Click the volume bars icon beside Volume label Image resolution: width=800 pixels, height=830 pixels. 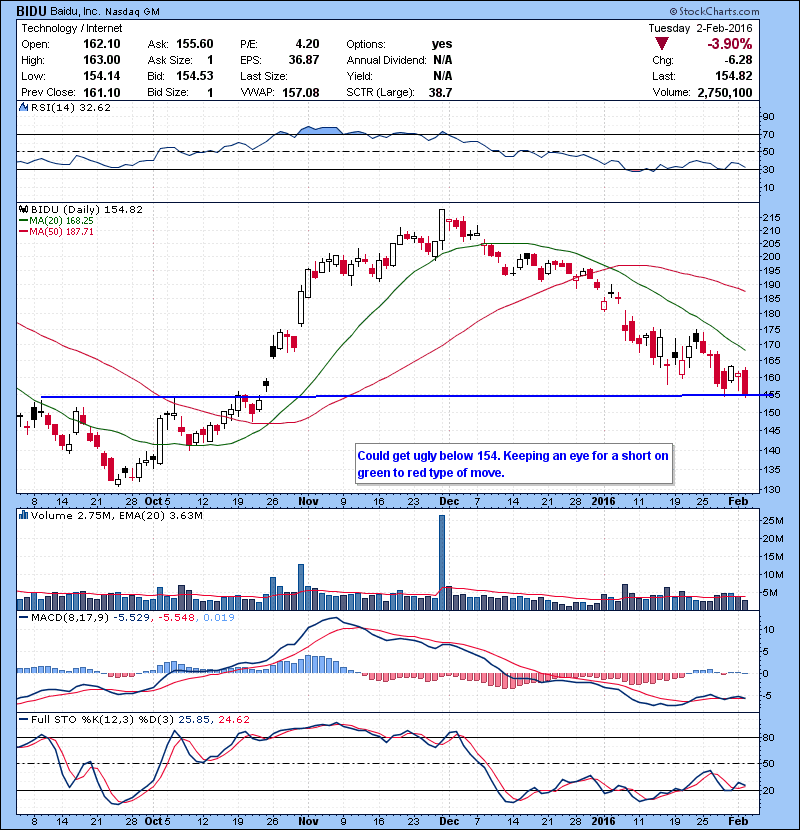23,515
